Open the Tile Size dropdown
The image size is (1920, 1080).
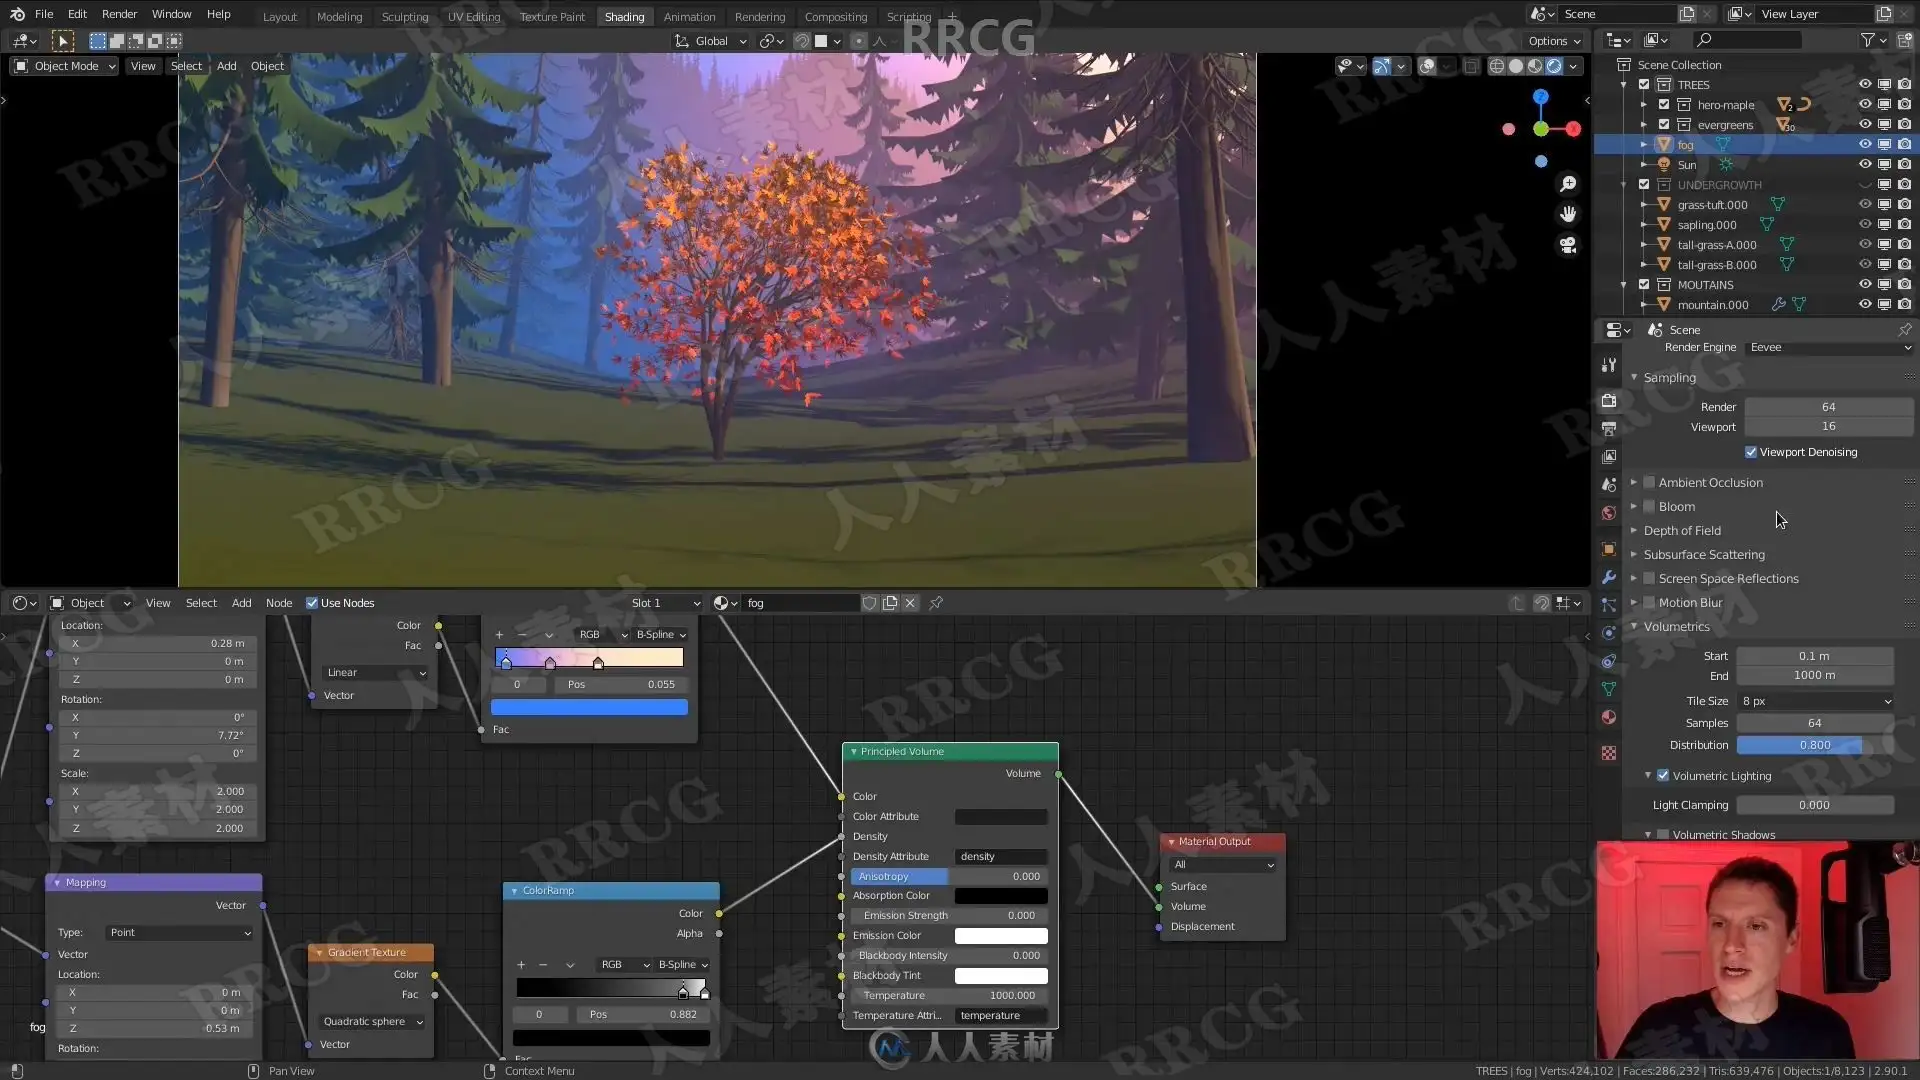coord(1815,701)
